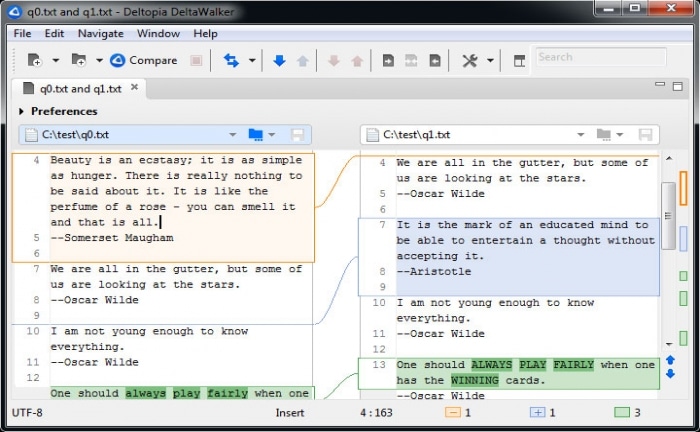
Task: Open the tools wrench icon
Action: coord(469,60)
